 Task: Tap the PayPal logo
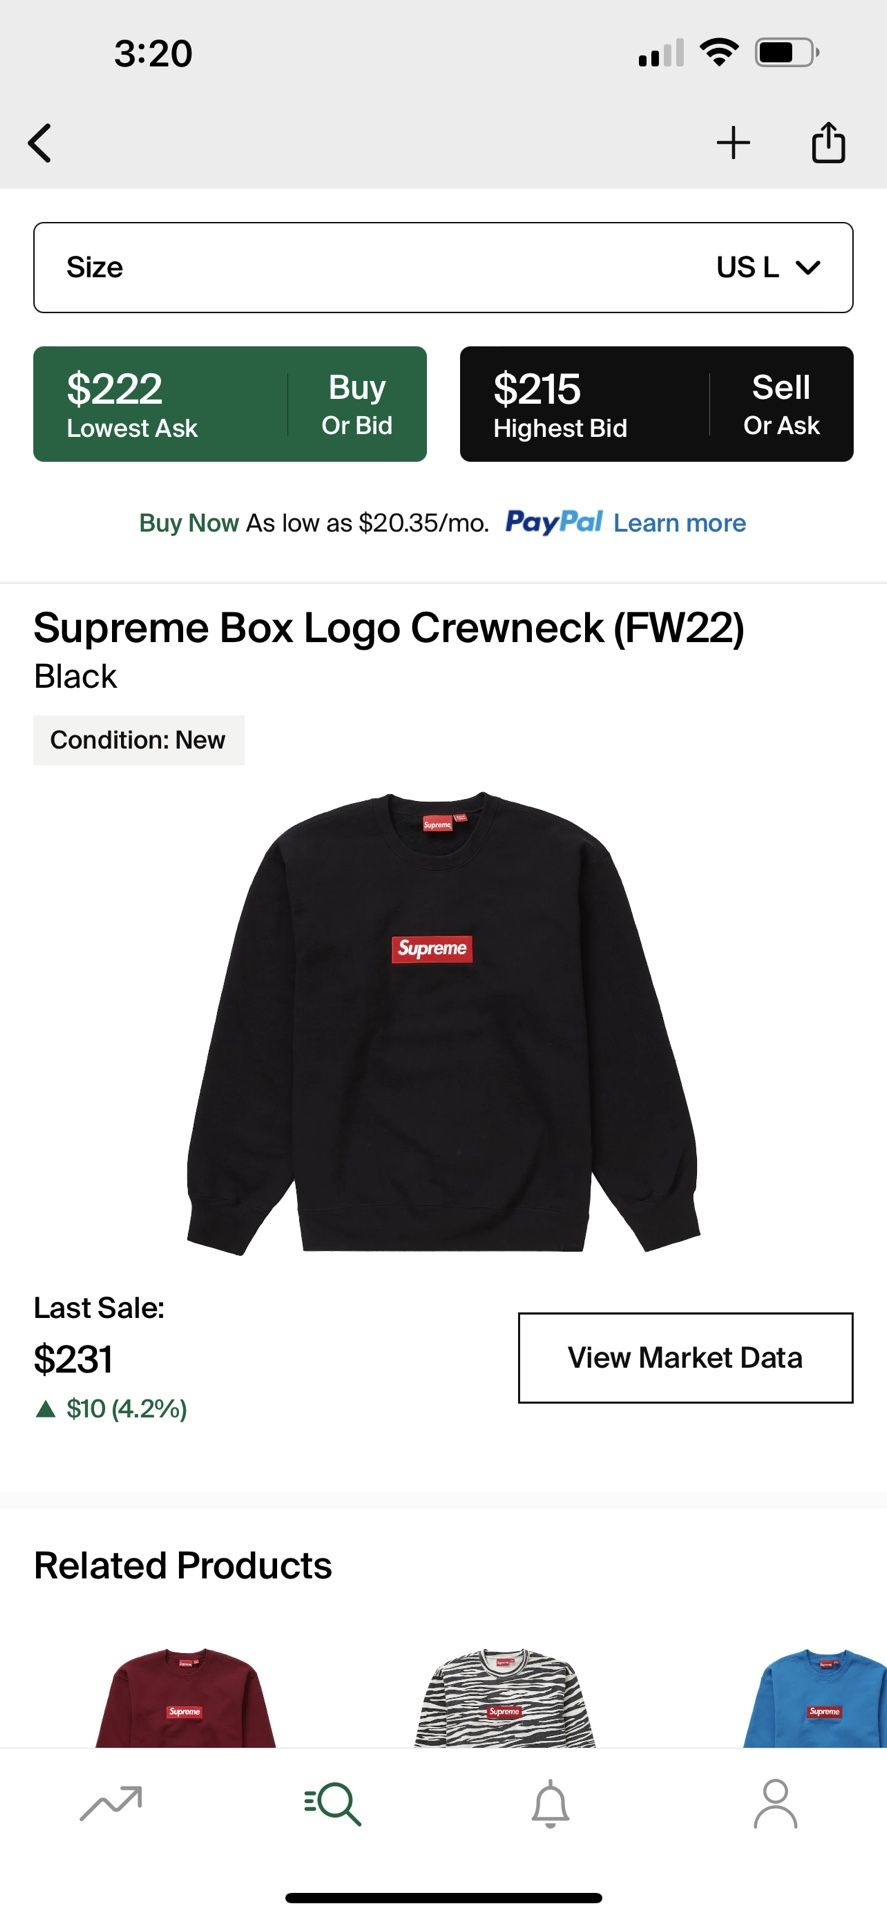point(554,522)
